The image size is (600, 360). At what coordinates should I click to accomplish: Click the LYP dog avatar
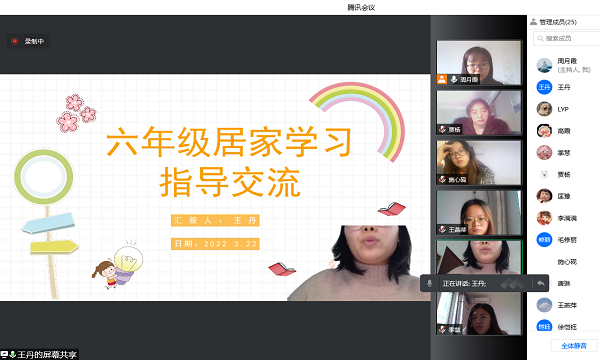(x=544, y=109)
